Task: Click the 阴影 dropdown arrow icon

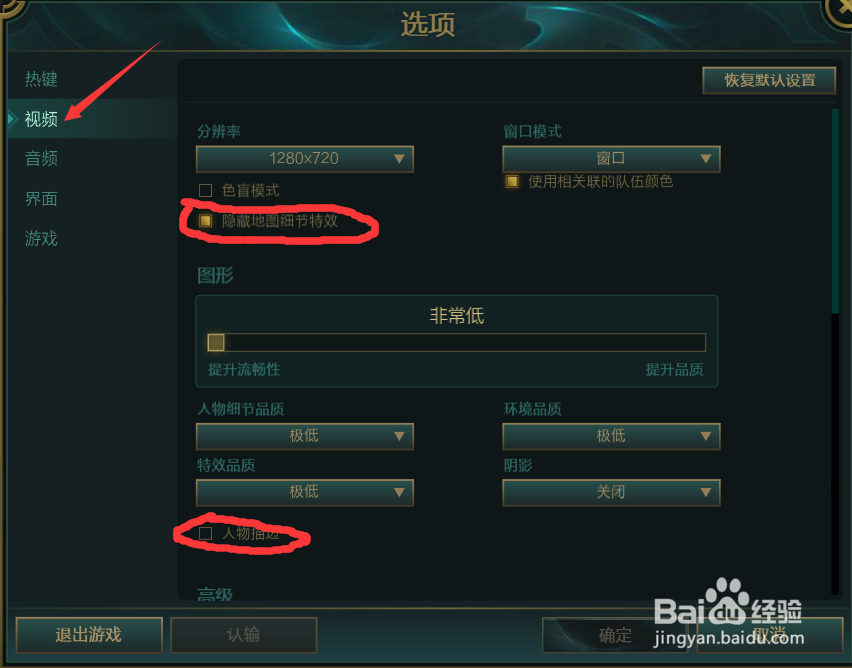Action: (x=706, y=492)
